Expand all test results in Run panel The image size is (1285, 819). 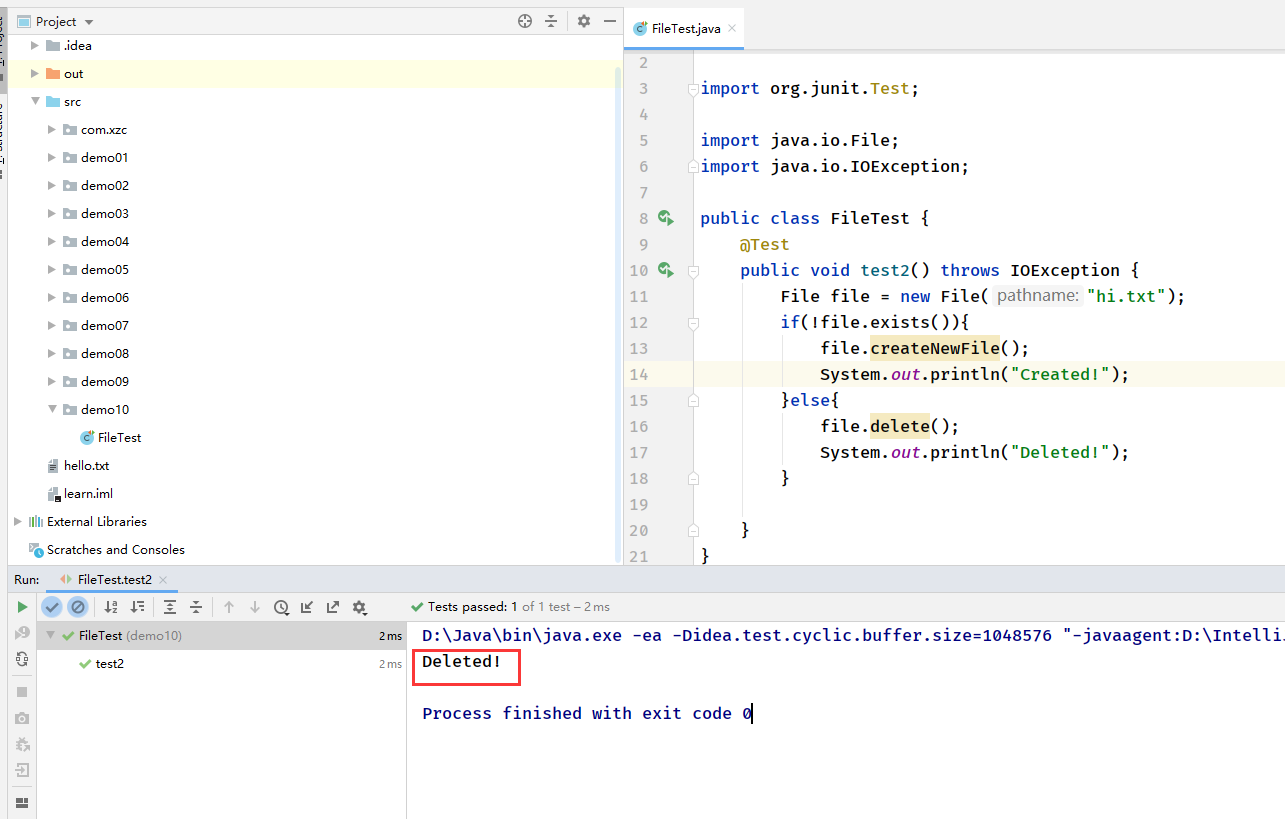(170, 607)
